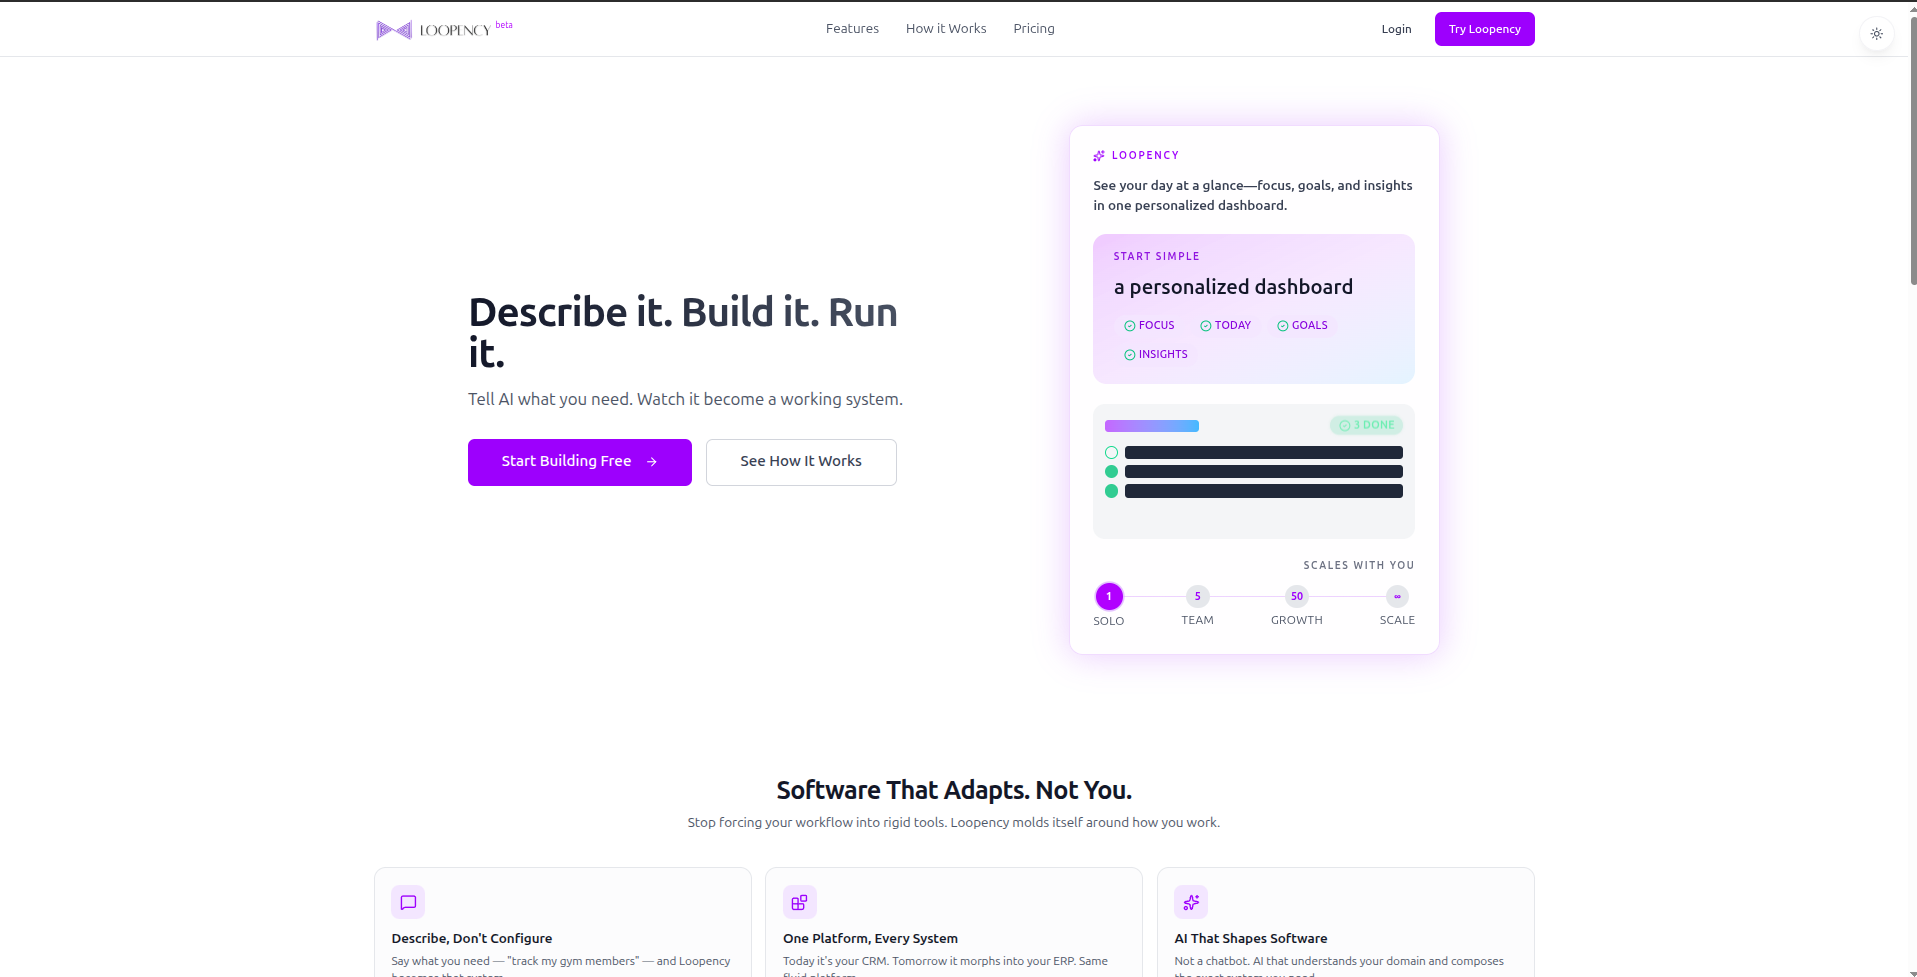
Task: Toggle the light/dark theme sun icon
Action: coord(1876,34)
